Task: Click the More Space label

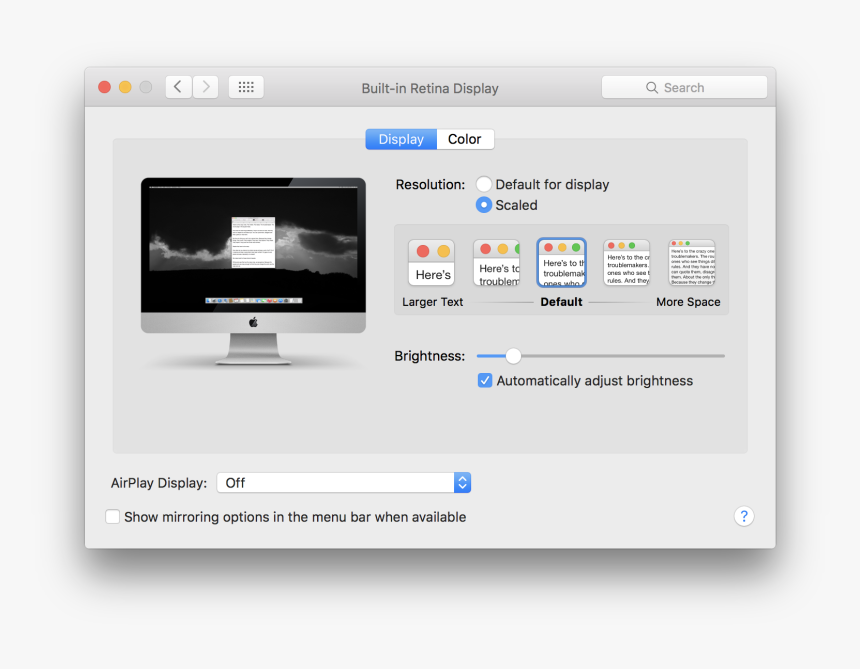Action: click(688, 302)
